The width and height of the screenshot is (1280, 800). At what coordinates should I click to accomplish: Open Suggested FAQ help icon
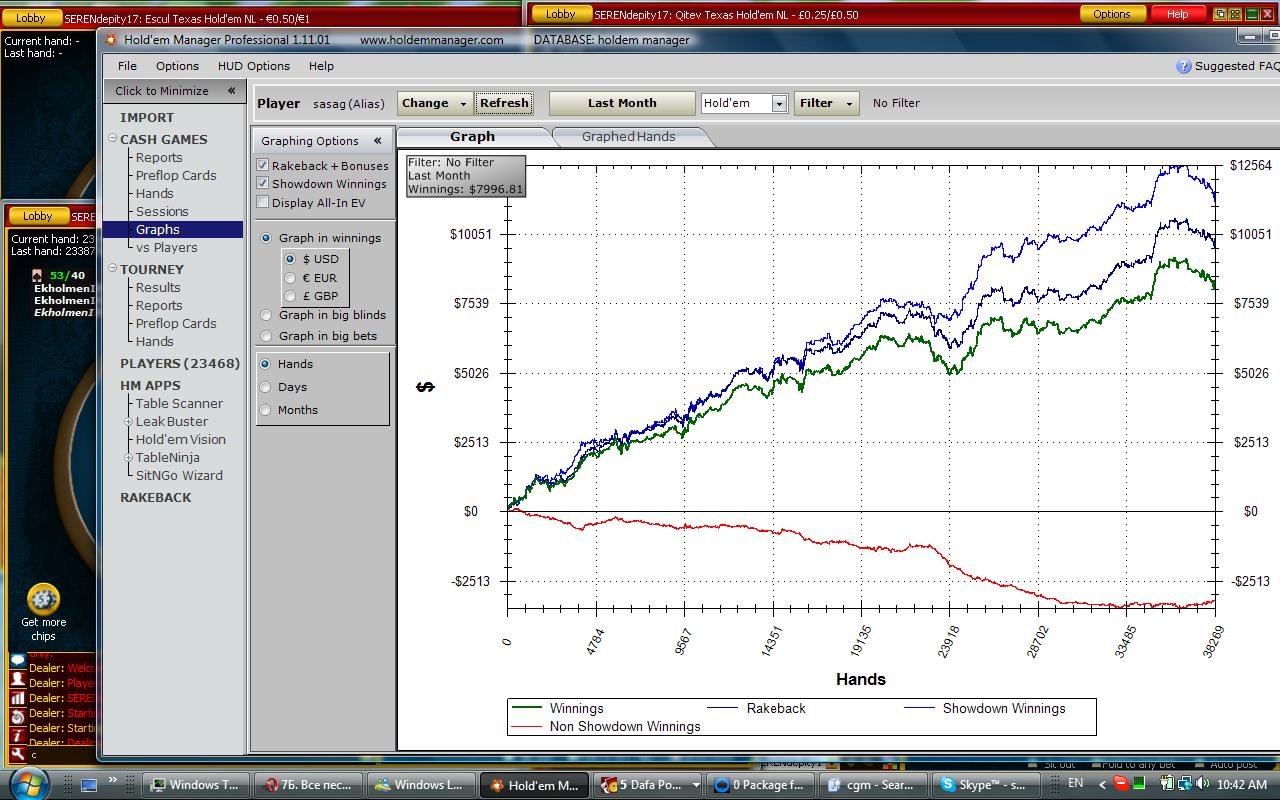point(1184,66)
